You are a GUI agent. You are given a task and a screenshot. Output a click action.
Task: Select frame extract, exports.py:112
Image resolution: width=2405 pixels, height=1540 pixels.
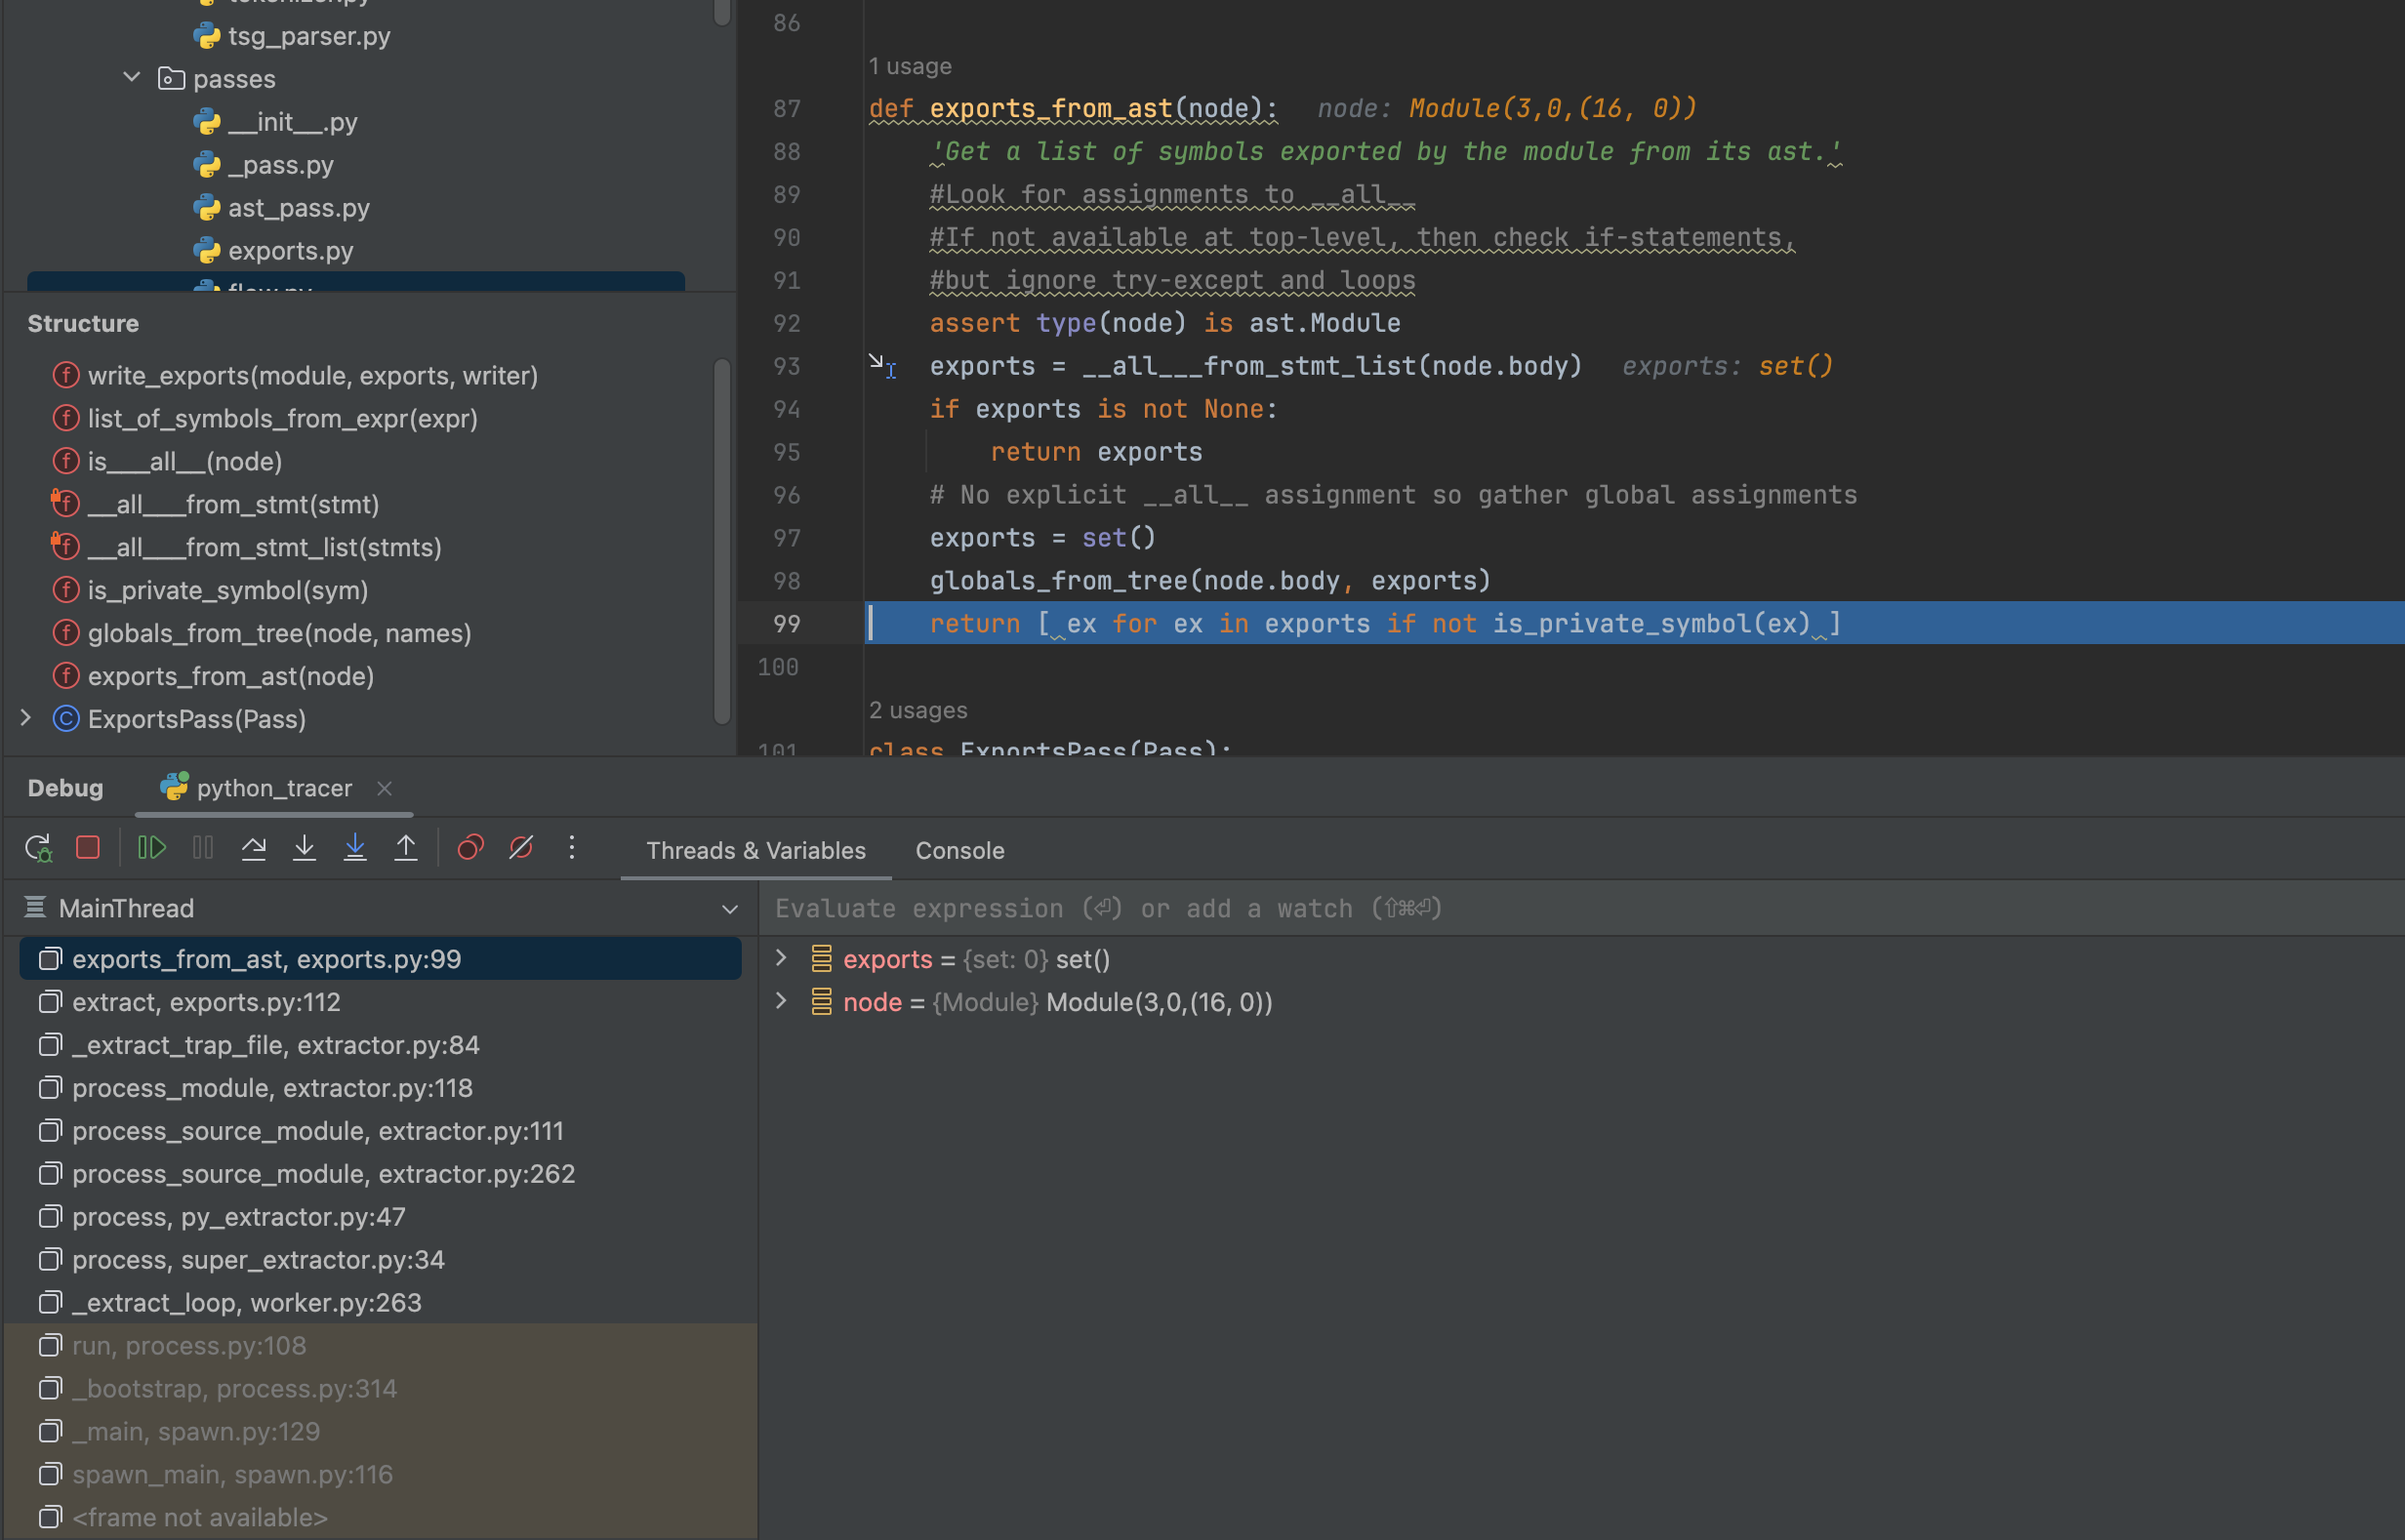point(380,1002)
